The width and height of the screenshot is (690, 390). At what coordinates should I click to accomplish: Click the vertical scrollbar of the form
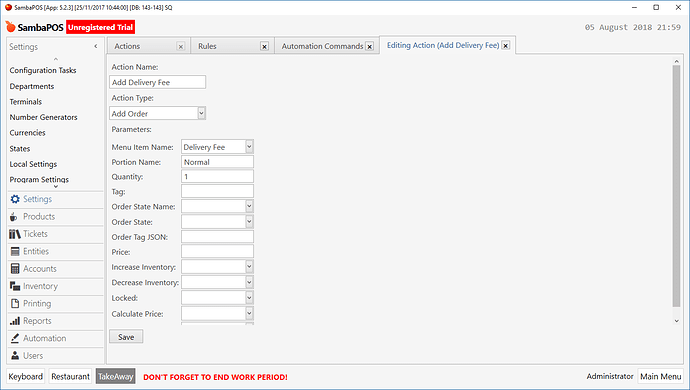click(x=676, y=185)
